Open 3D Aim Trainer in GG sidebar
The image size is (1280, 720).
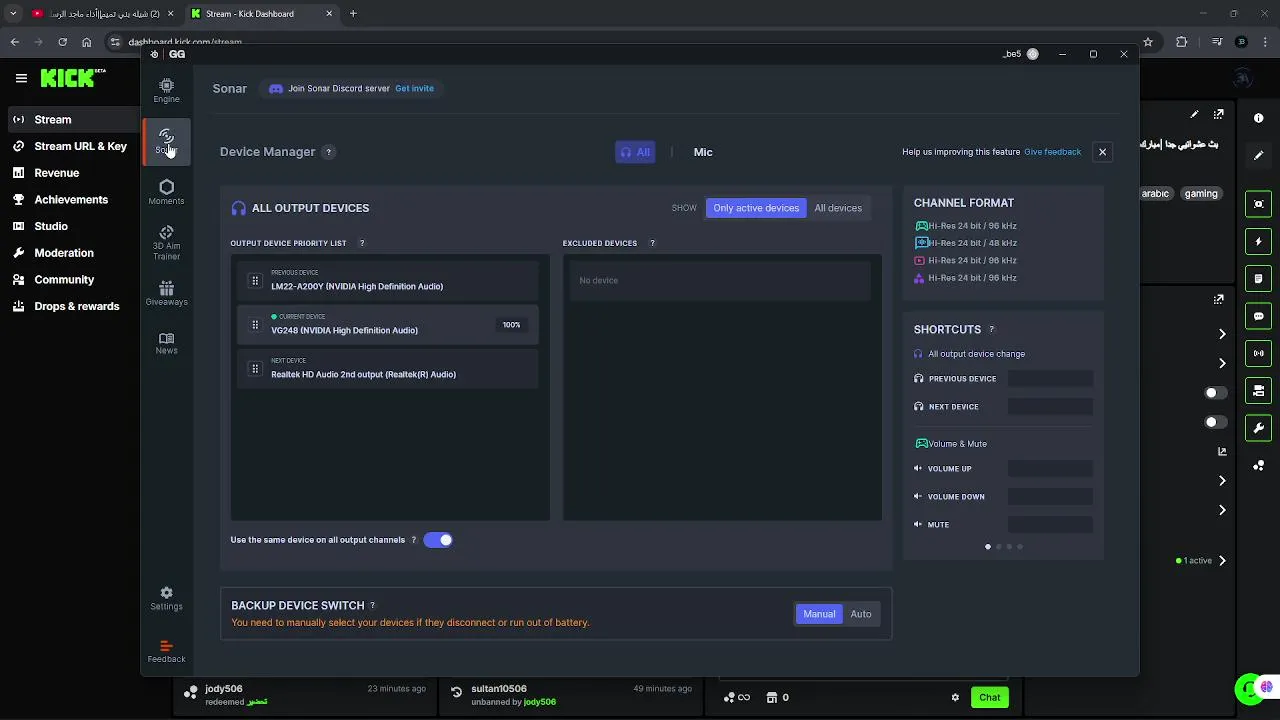(166, 243)
